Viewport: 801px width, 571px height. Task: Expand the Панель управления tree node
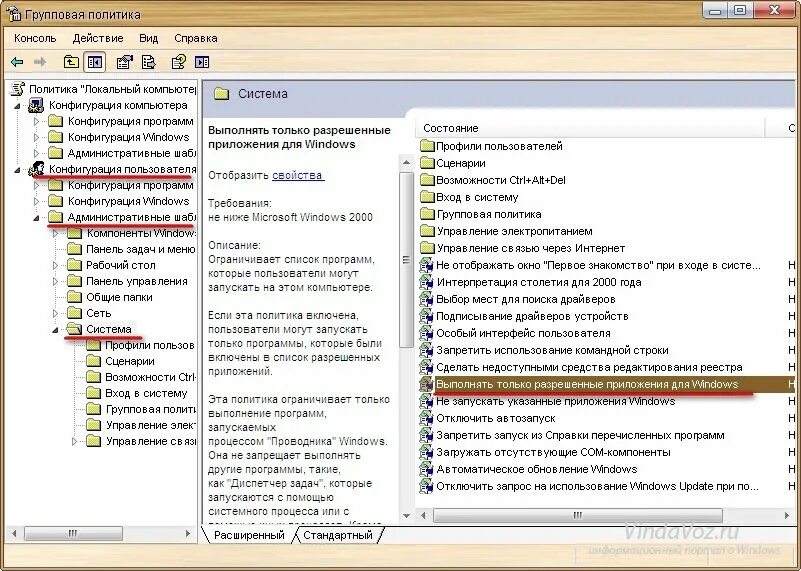click(x=56, y=281)
